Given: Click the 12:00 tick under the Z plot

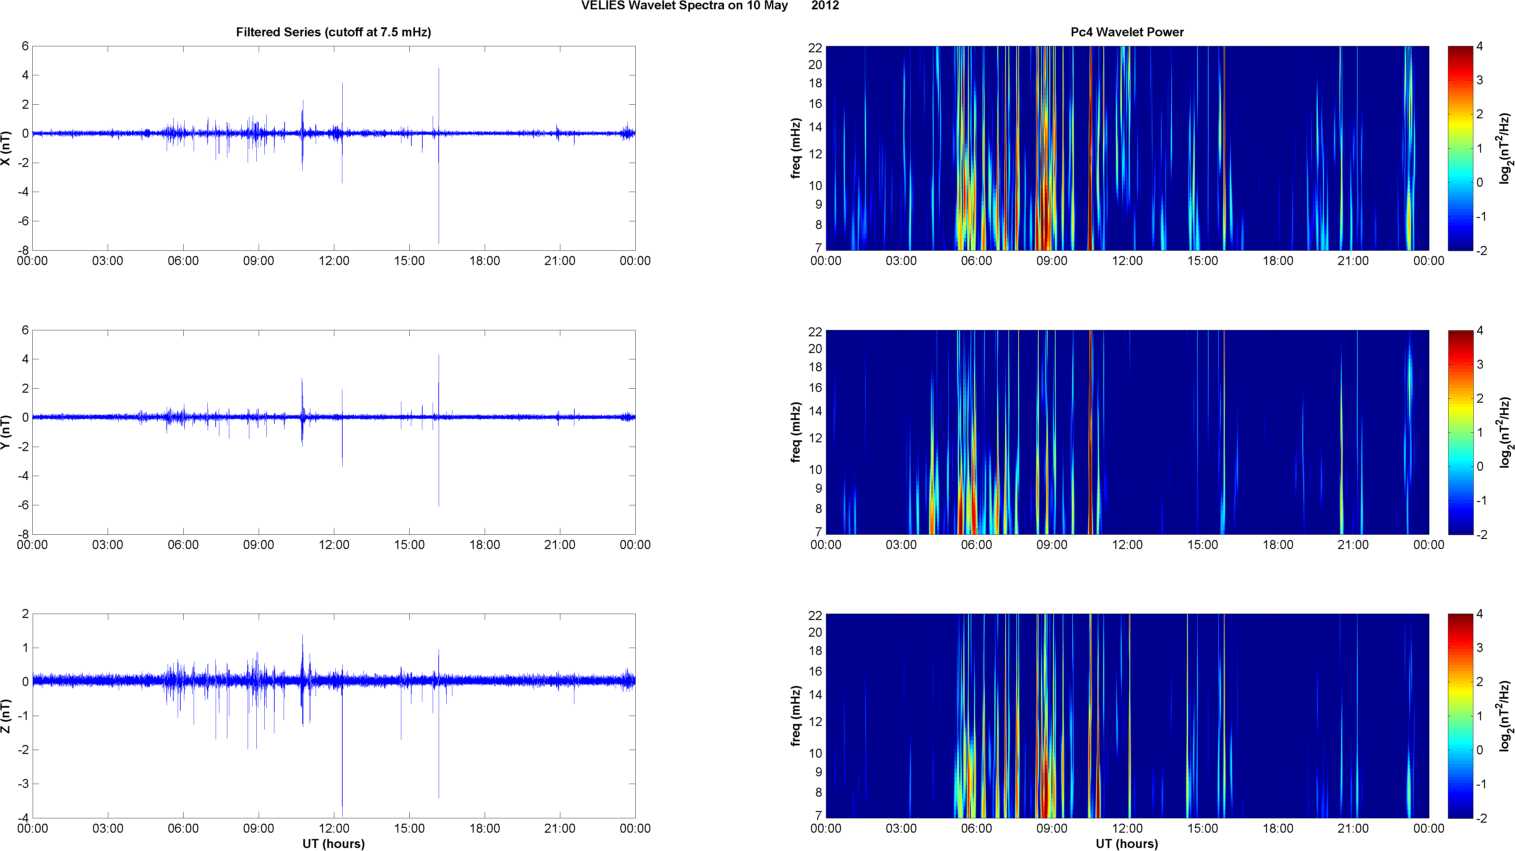Looking at the screenshot, I should click(x=334, y=828).
